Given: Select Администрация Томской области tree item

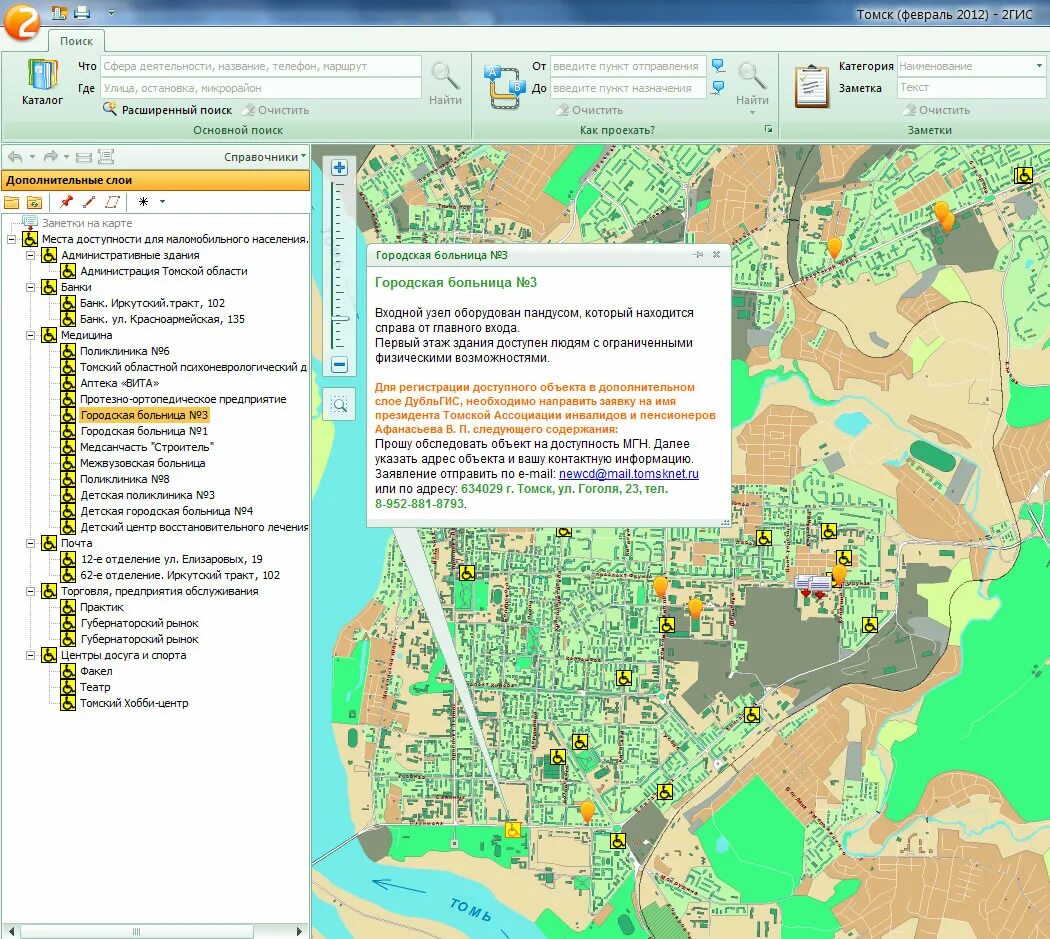Looking at the screenshot, I should [x=164, y=271].
